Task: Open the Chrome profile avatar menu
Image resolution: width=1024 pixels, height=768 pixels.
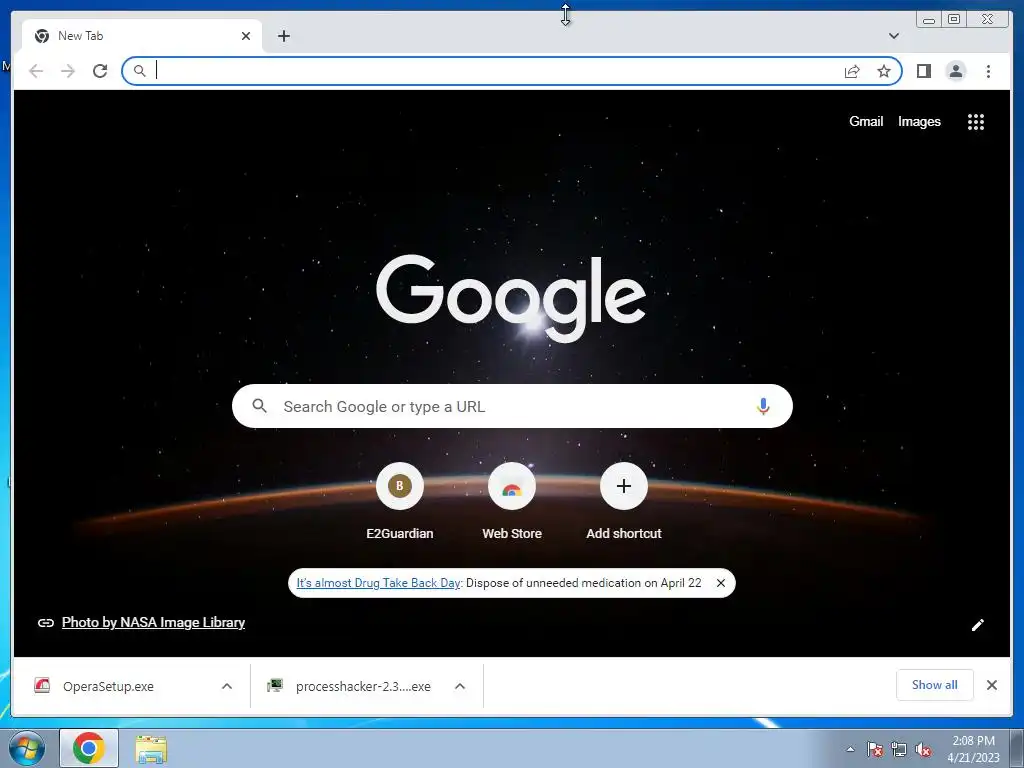Action: (x=955, y=71)
